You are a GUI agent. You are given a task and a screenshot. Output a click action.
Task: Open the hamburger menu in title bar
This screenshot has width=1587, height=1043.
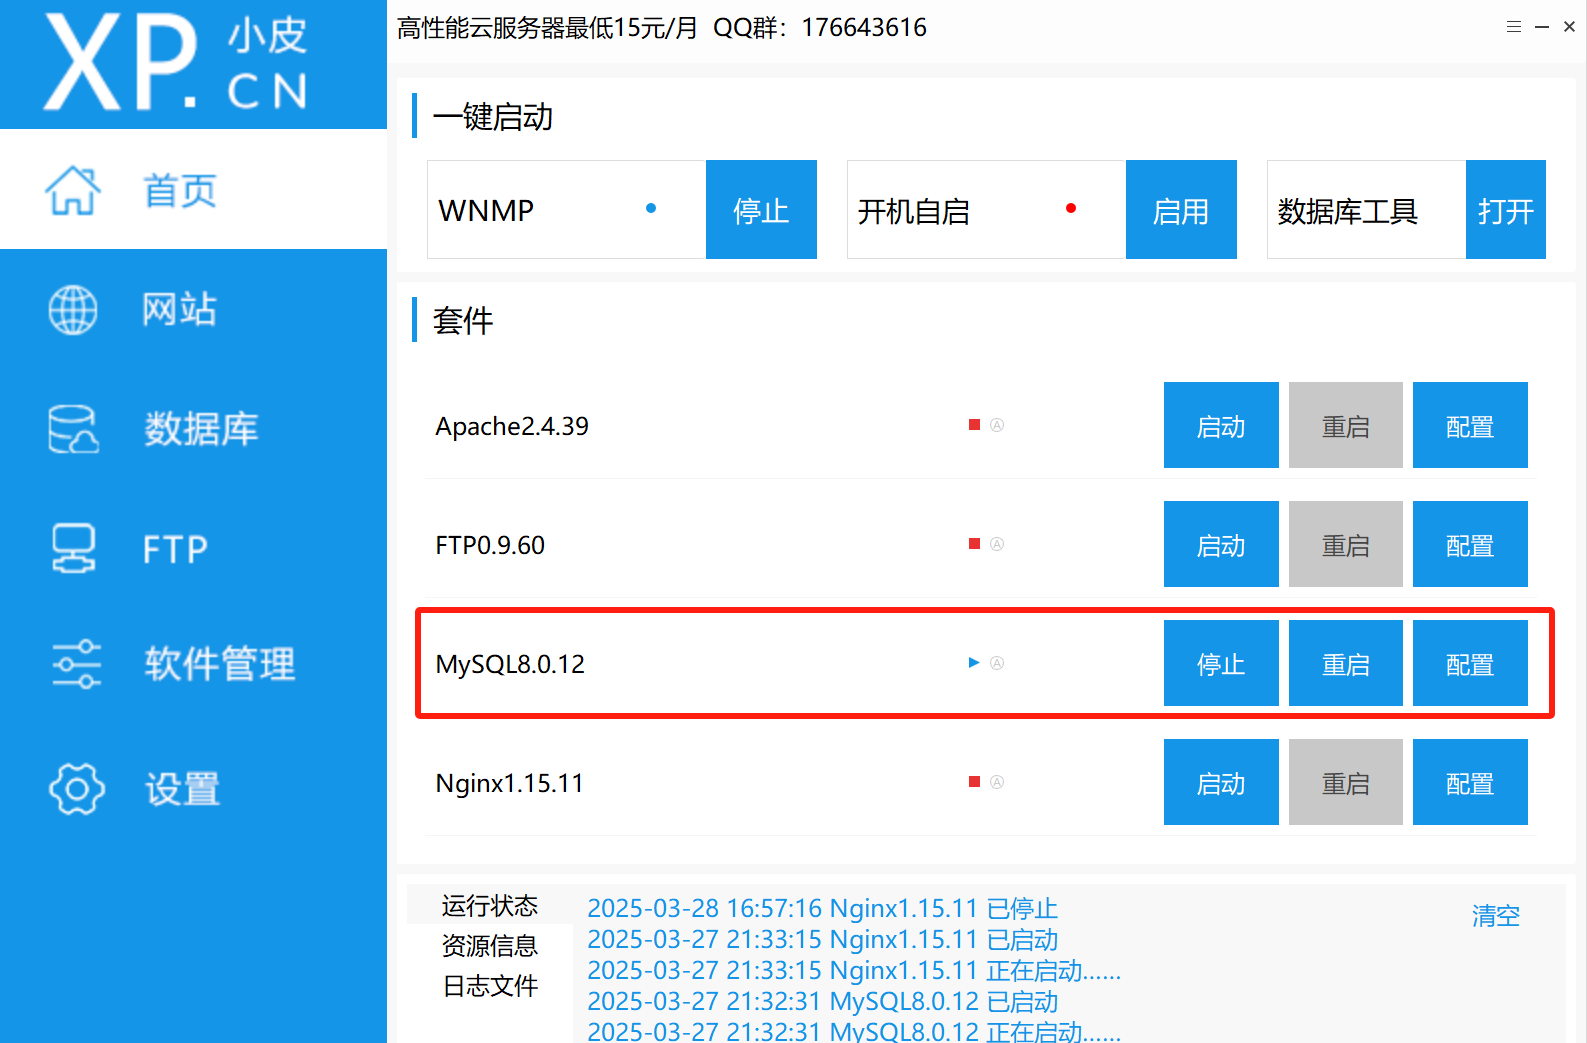[x=1514, y=27]
